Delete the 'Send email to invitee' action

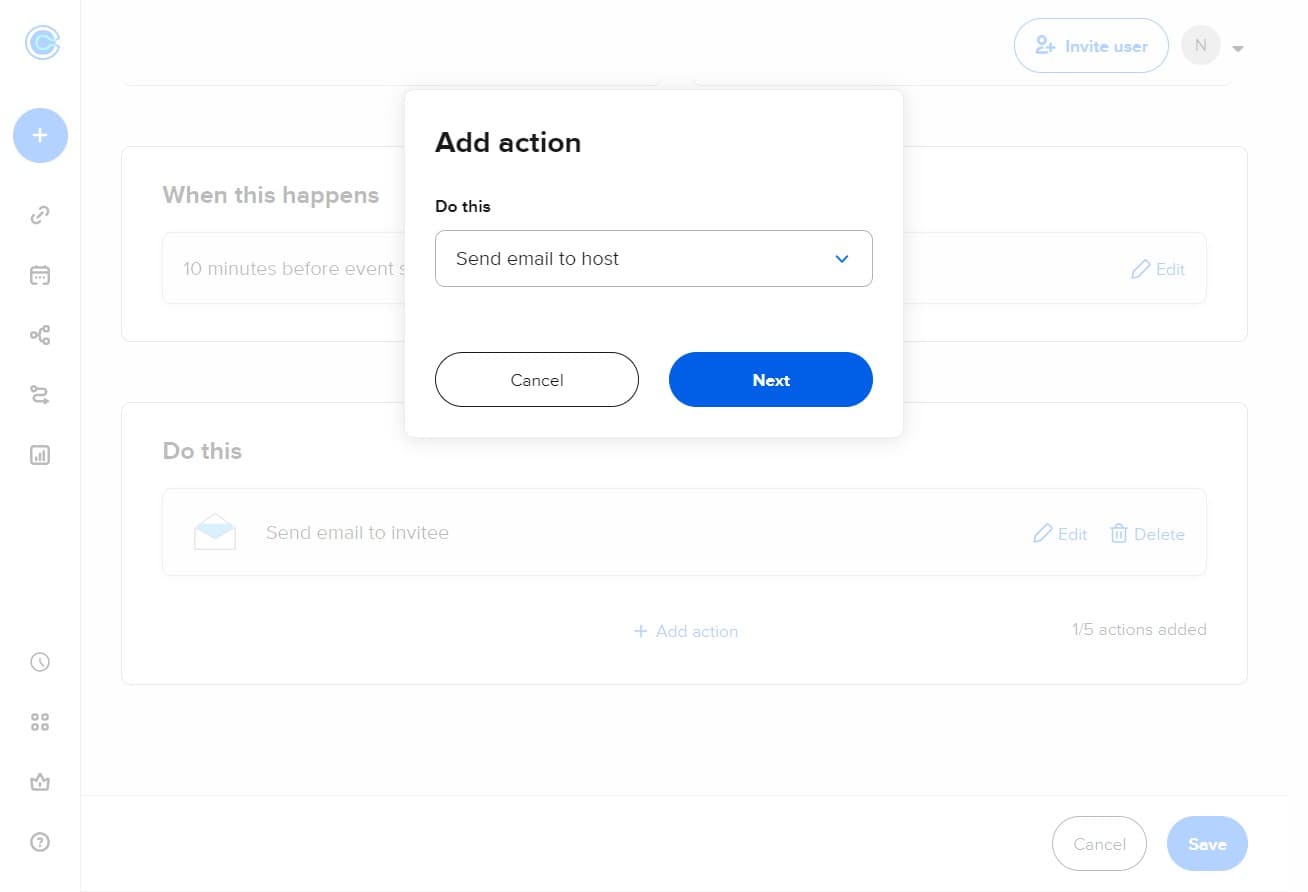tap(1147, 534)
